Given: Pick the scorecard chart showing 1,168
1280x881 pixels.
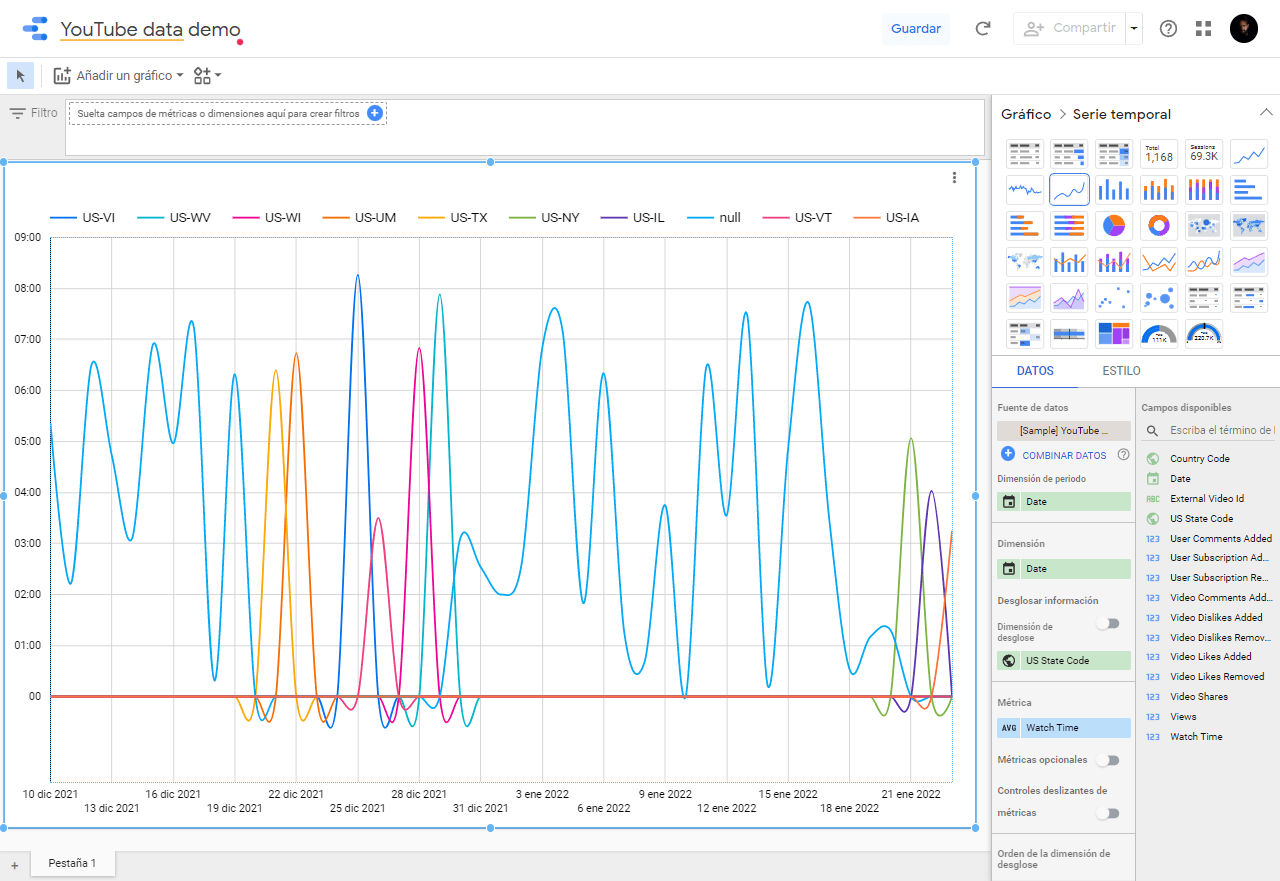Looking at the screenshot, I should tap(1159, 154).
